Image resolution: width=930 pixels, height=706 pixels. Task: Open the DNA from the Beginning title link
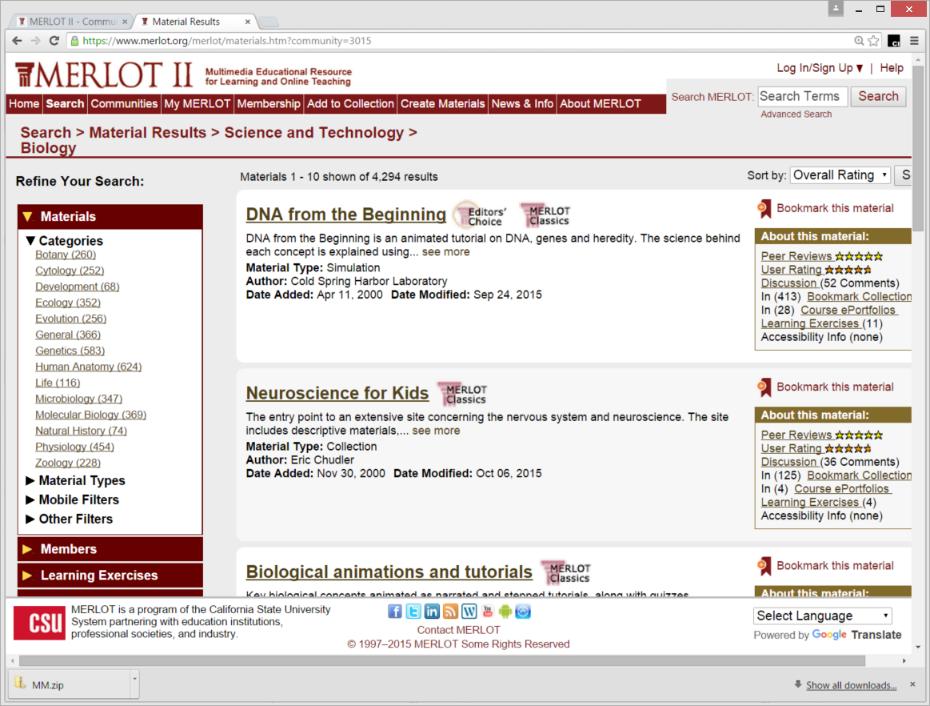tap(346, 214)
